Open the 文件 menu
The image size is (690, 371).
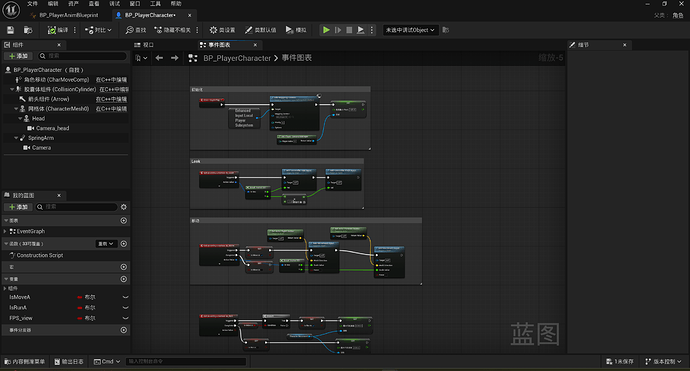pos(32,4)
